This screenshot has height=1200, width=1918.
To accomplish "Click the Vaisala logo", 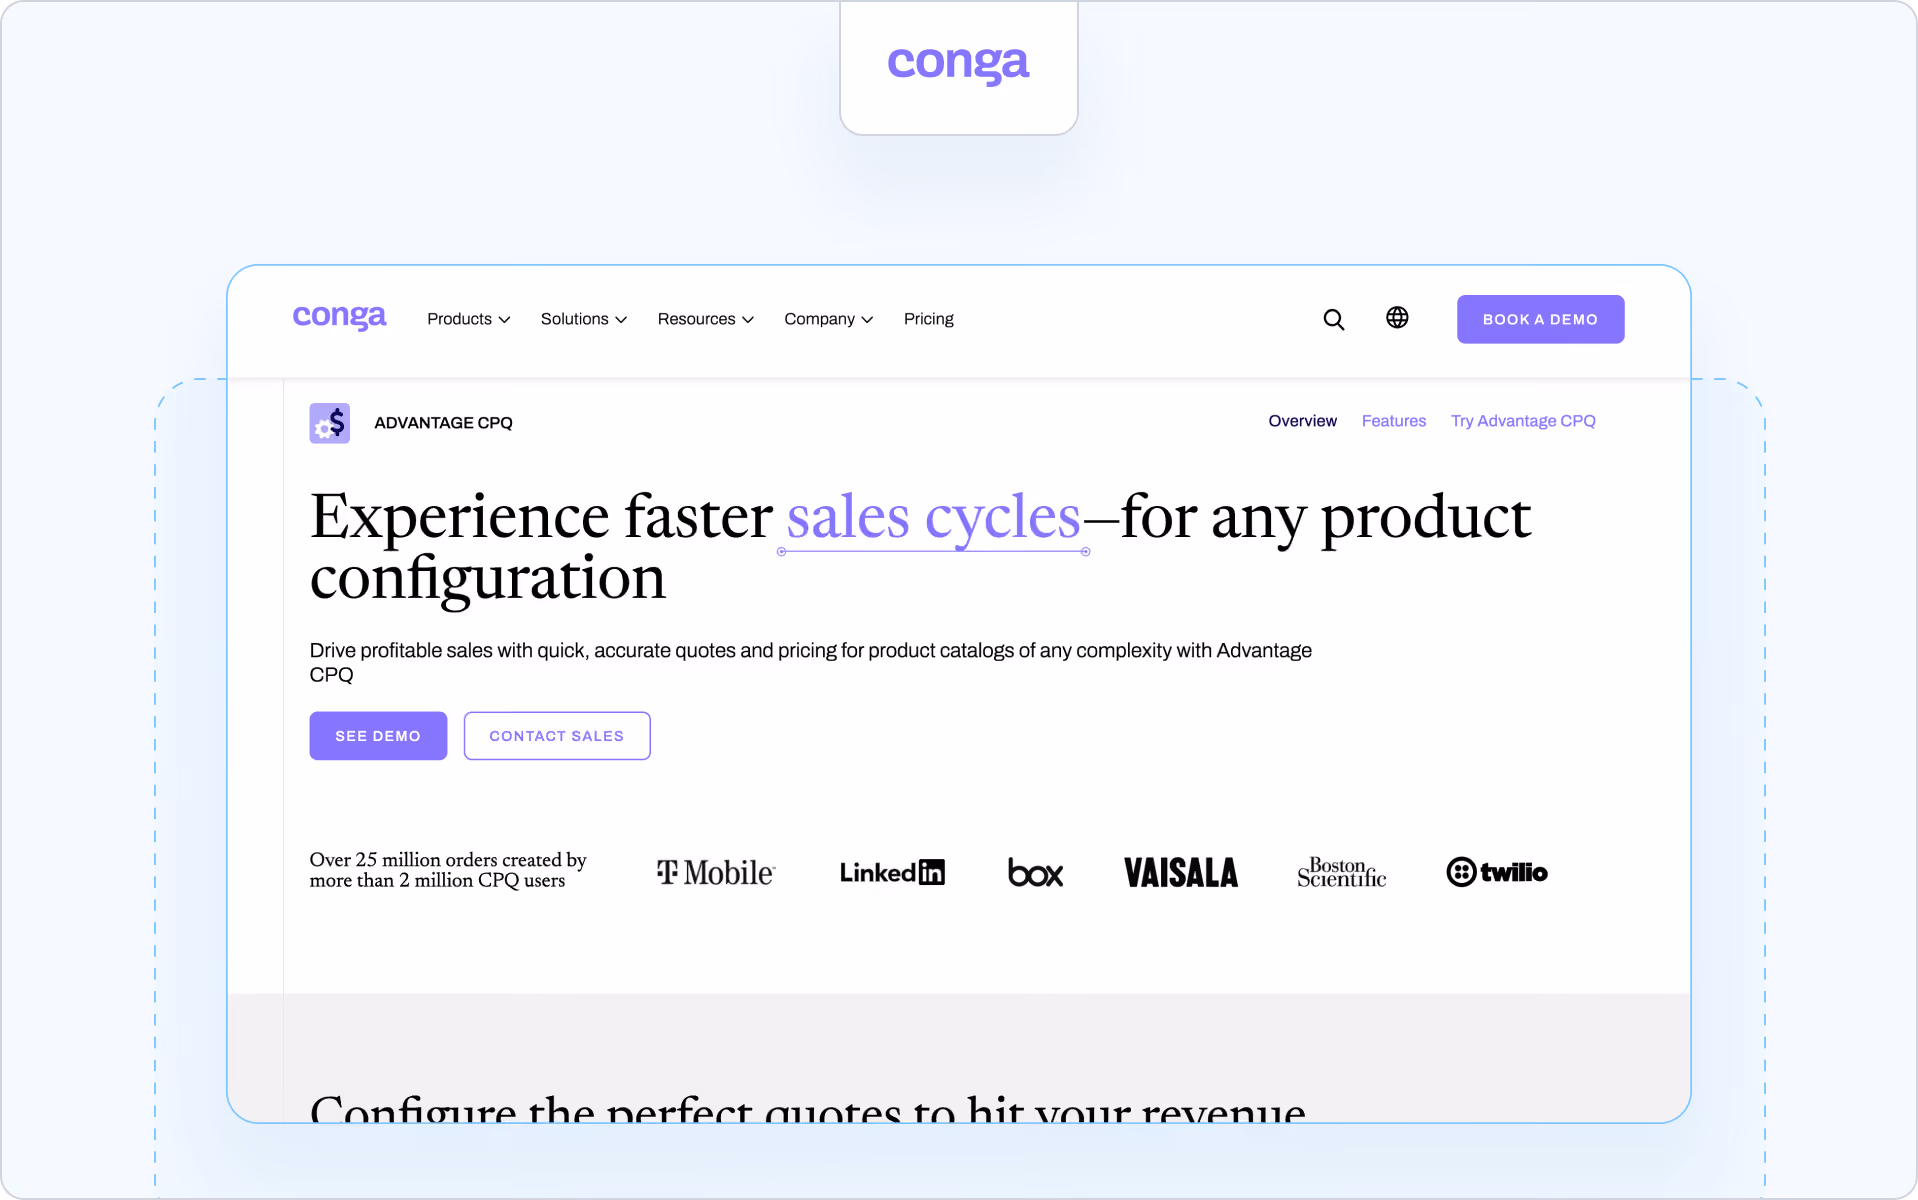I will (1181, 872).
